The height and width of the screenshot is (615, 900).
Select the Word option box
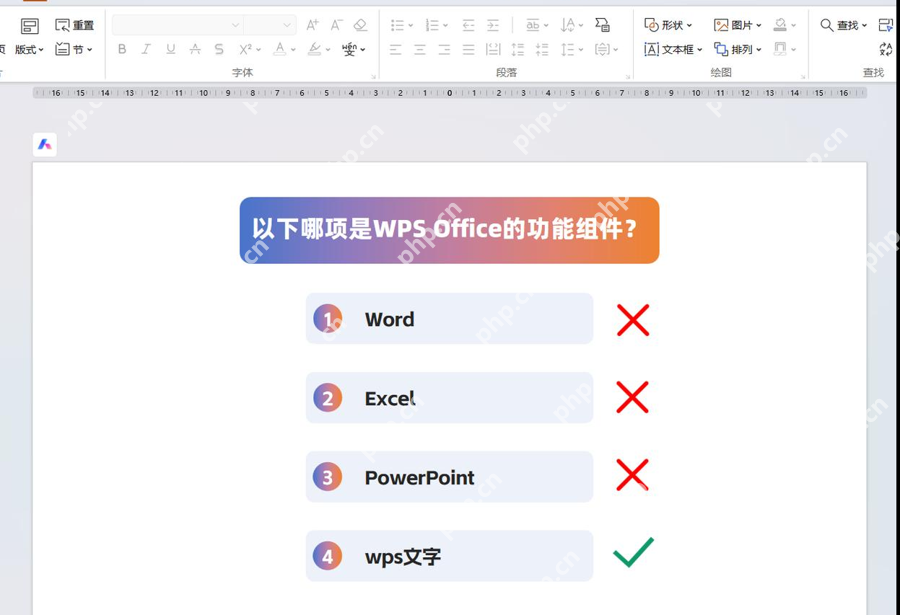tap(449, 319)
